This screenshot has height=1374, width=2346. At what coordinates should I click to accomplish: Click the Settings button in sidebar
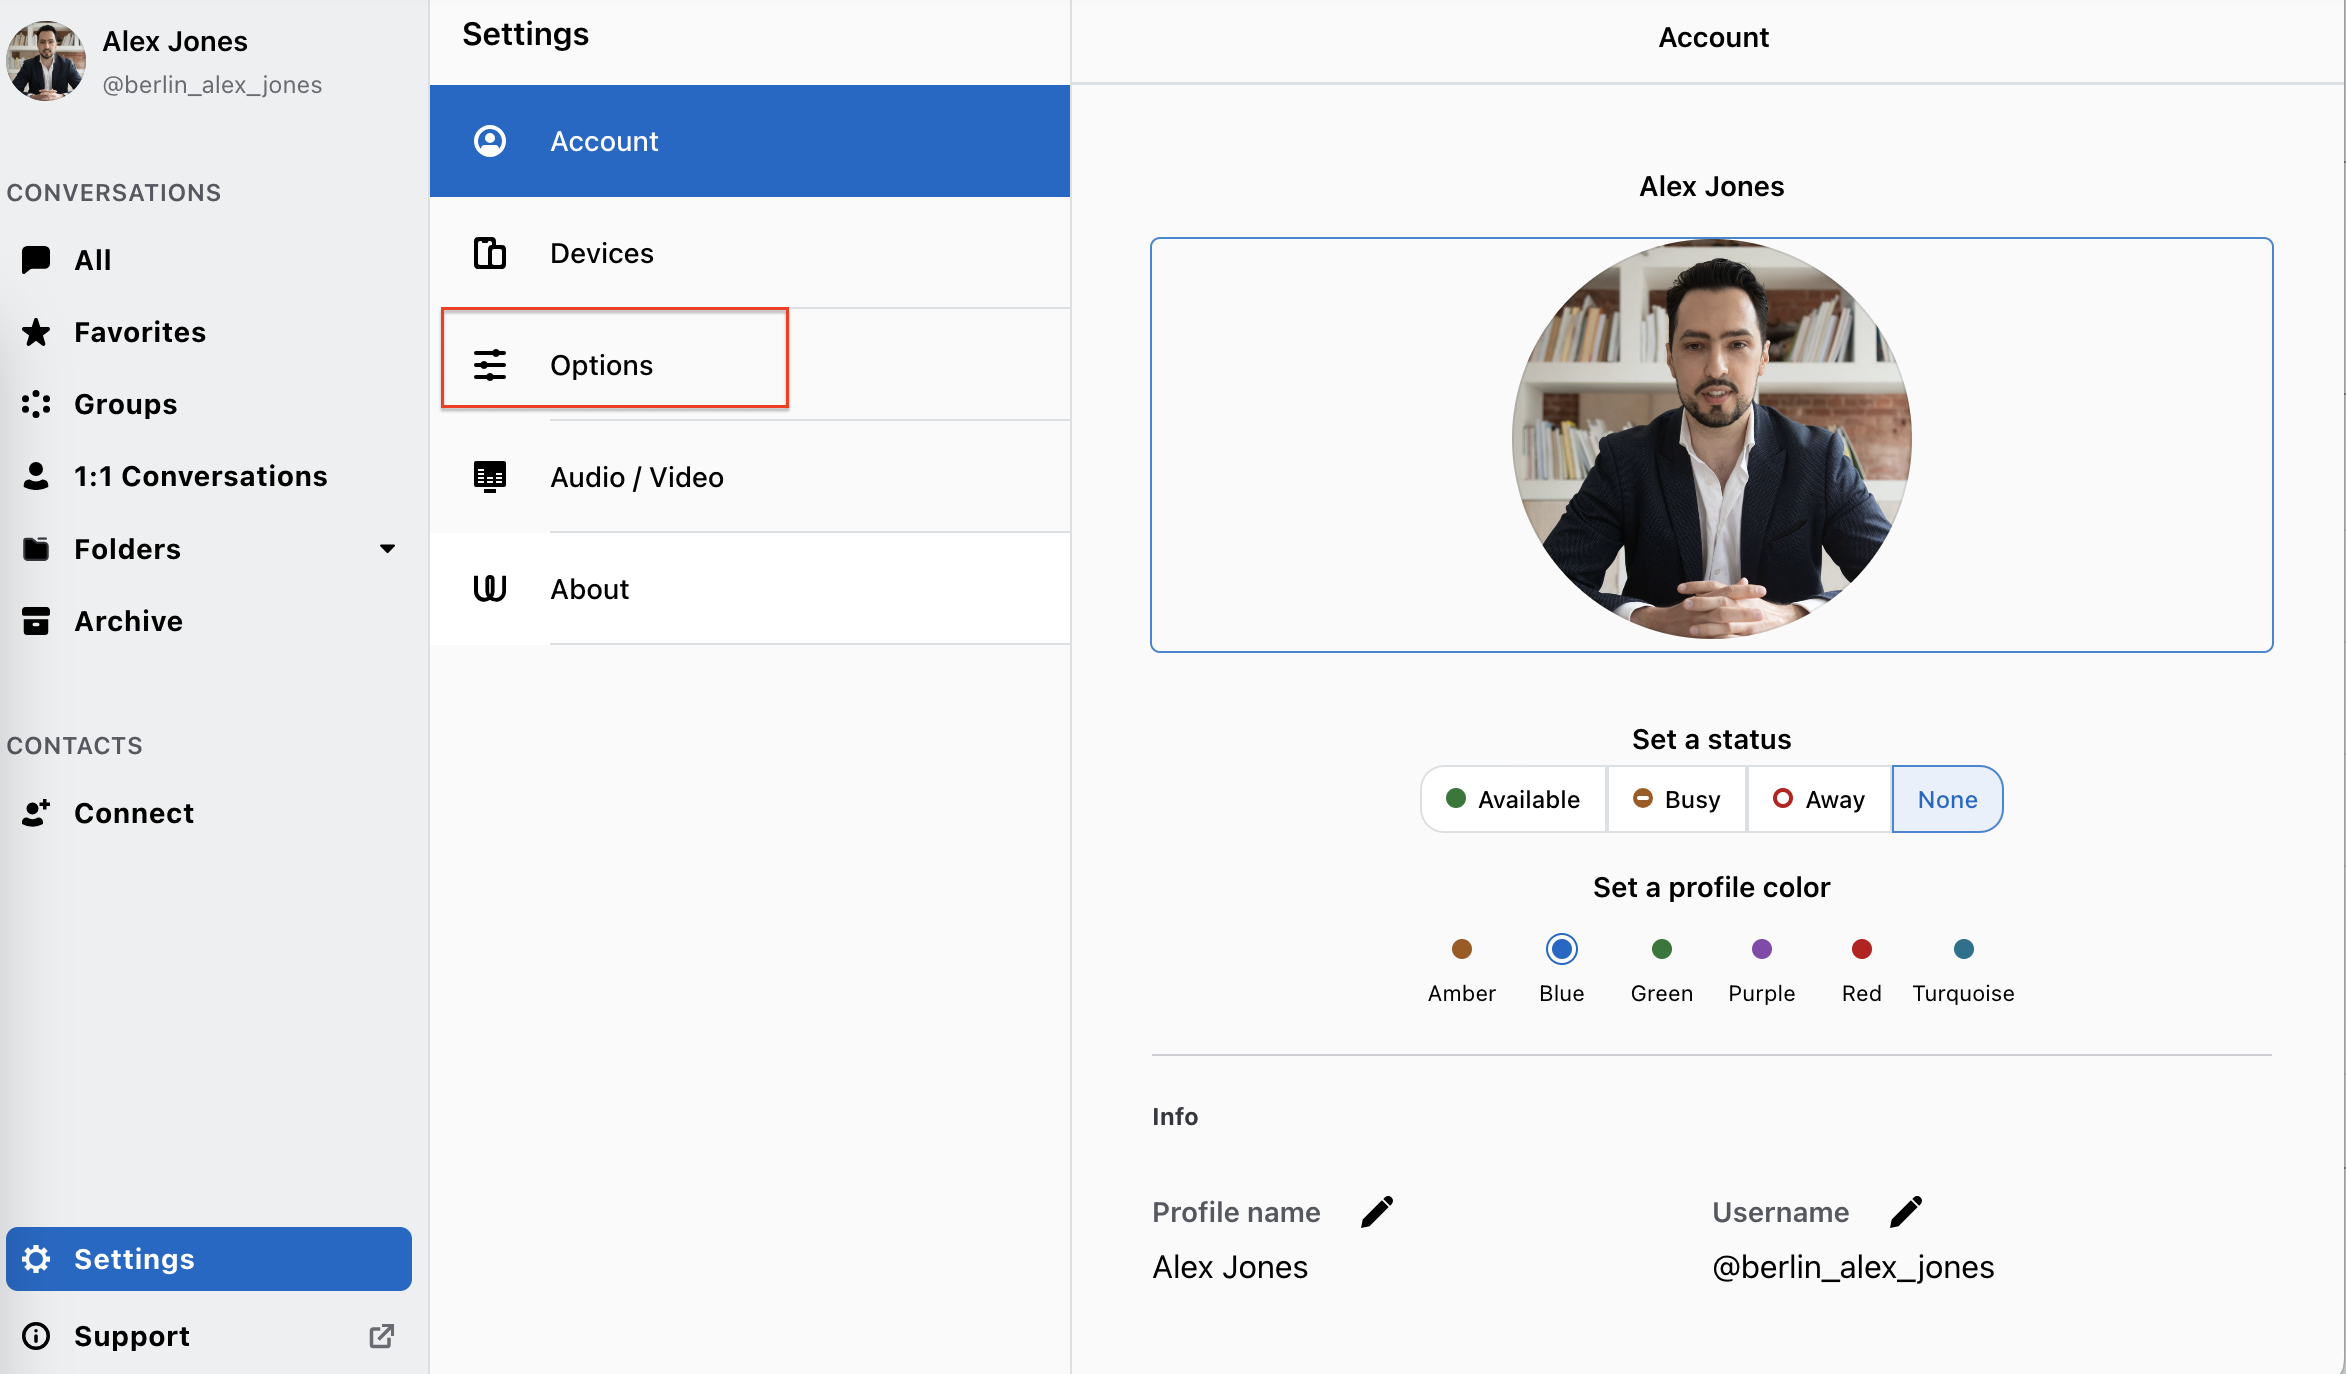click(x=209, y=1259)
